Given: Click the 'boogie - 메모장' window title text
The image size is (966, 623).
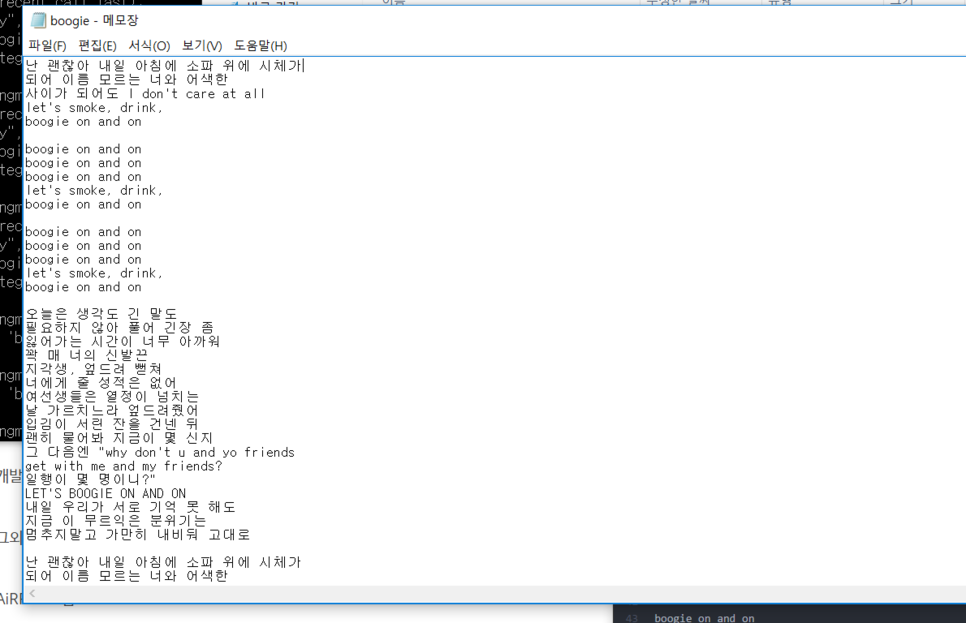Looking at the screenshot, I should tap(94, 20).
